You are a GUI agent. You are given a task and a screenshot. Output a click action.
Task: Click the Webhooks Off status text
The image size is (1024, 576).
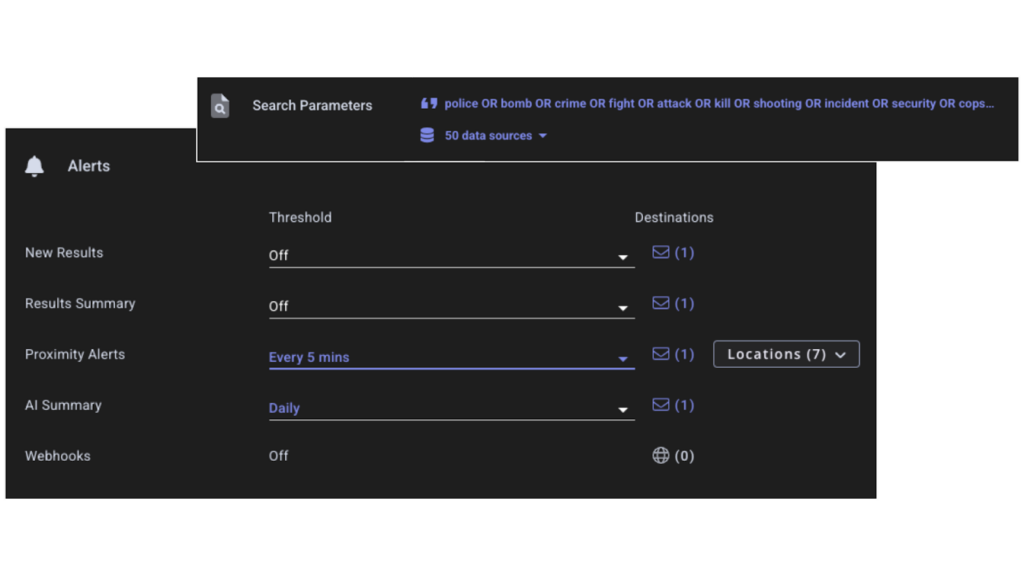coord(278,456)
